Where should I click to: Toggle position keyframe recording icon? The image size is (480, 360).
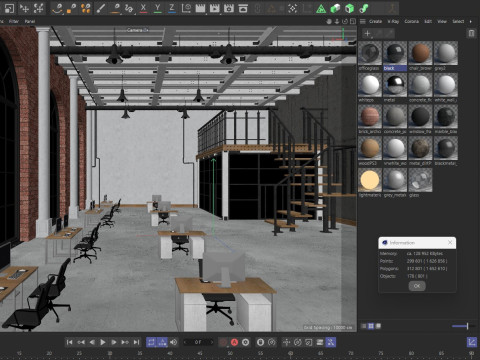[x=286, y=342]
